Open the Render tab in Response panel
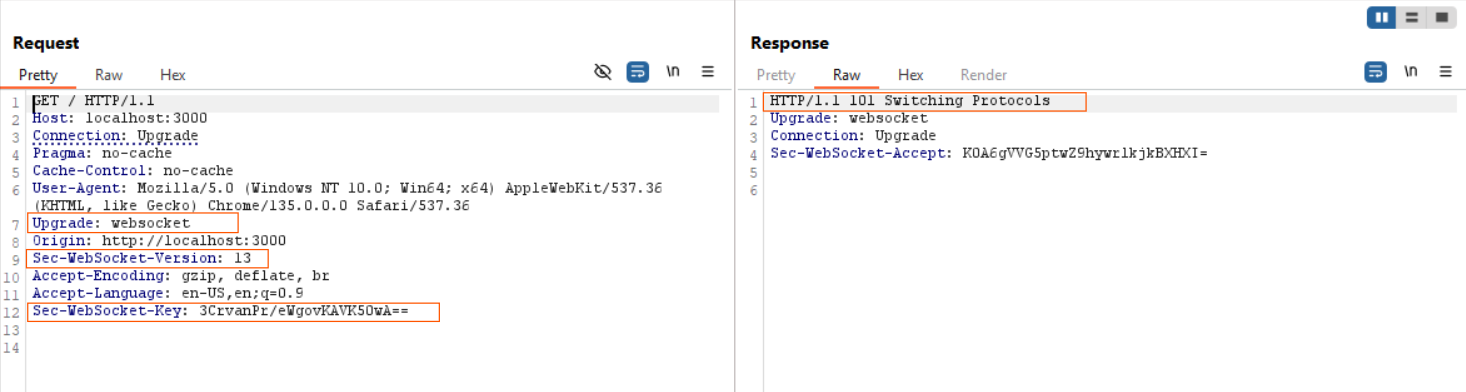The height and width of the screenshot is (392, 1466). 984,75
